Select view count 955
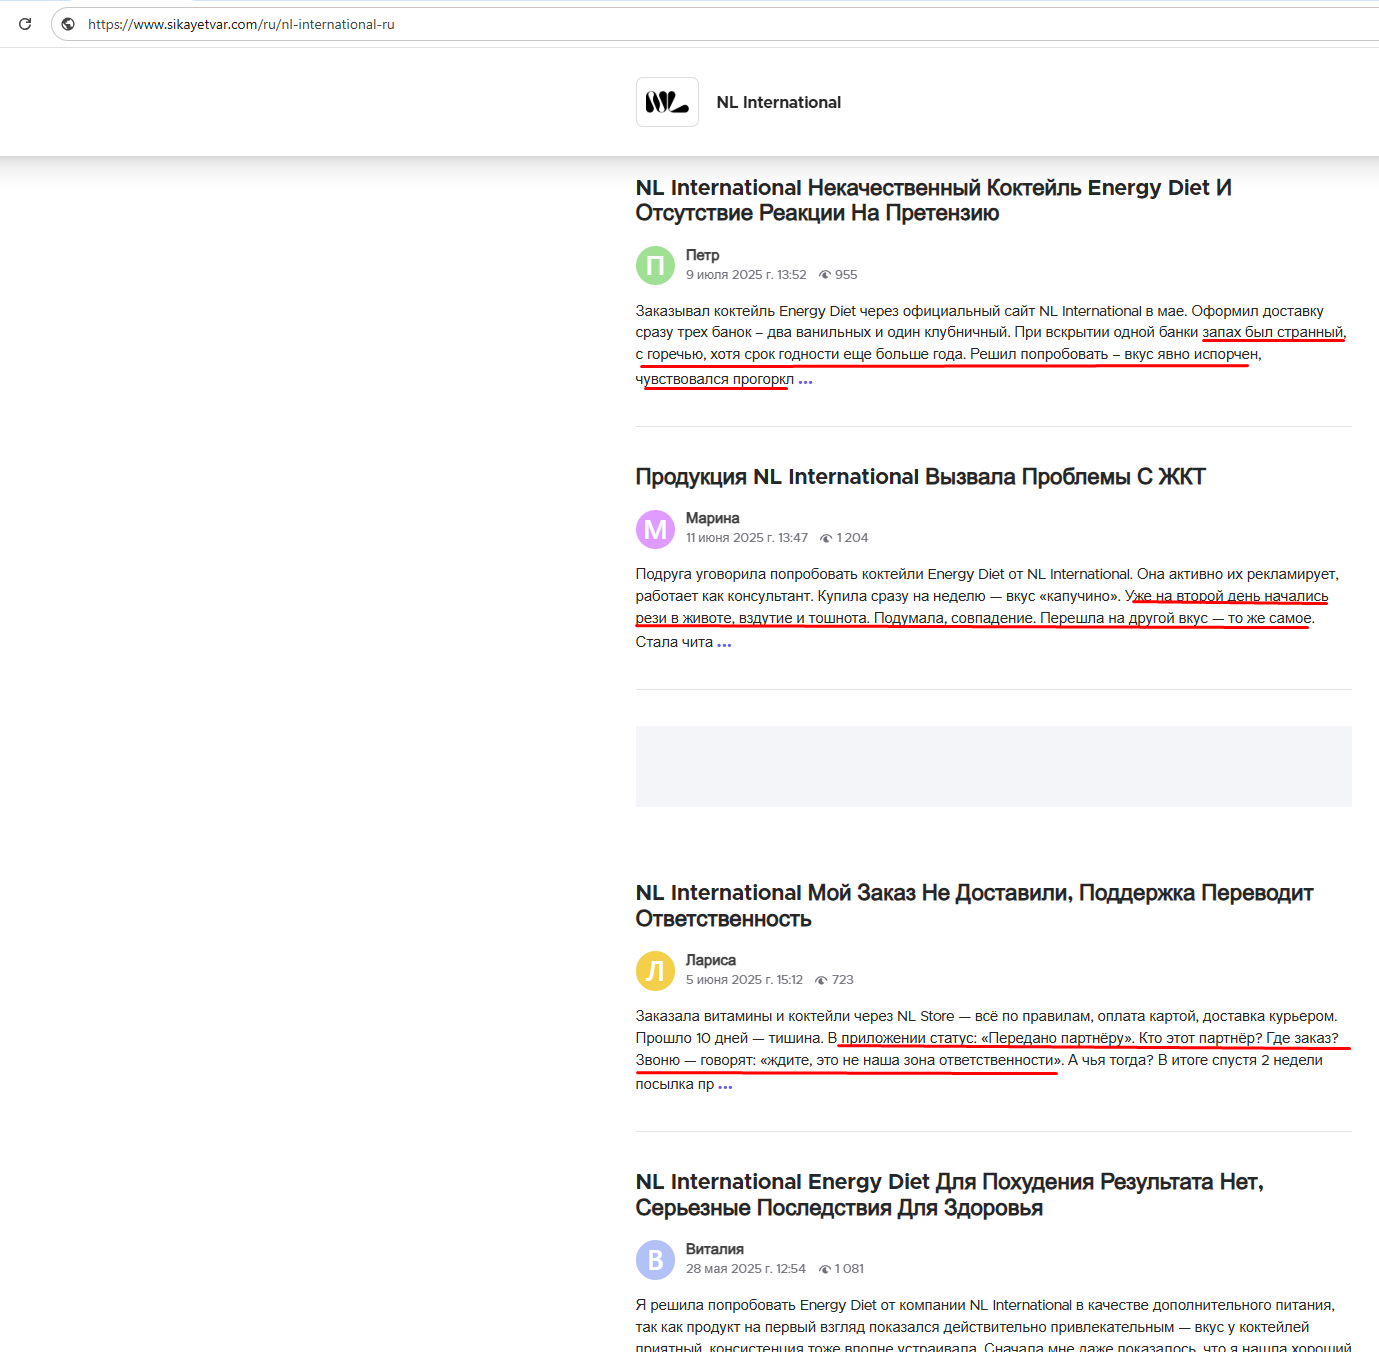Viewport: 1379px width, 1352px height. [x=846, y=274]
